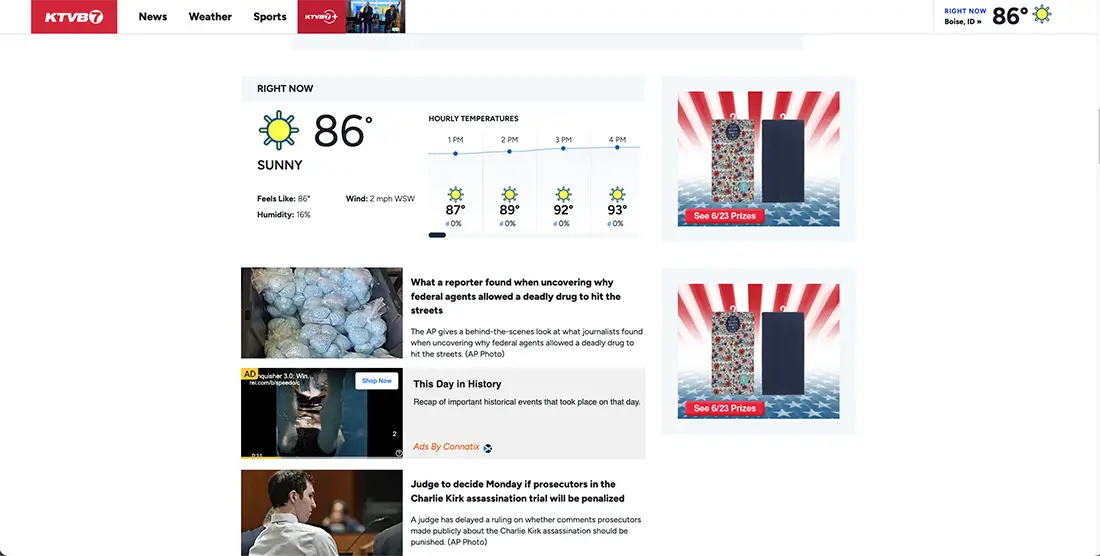The height and width of the screenshot is (556, 1100).
Task: Click the raindrop icon under 93°
Action: [x=610, y=224]
